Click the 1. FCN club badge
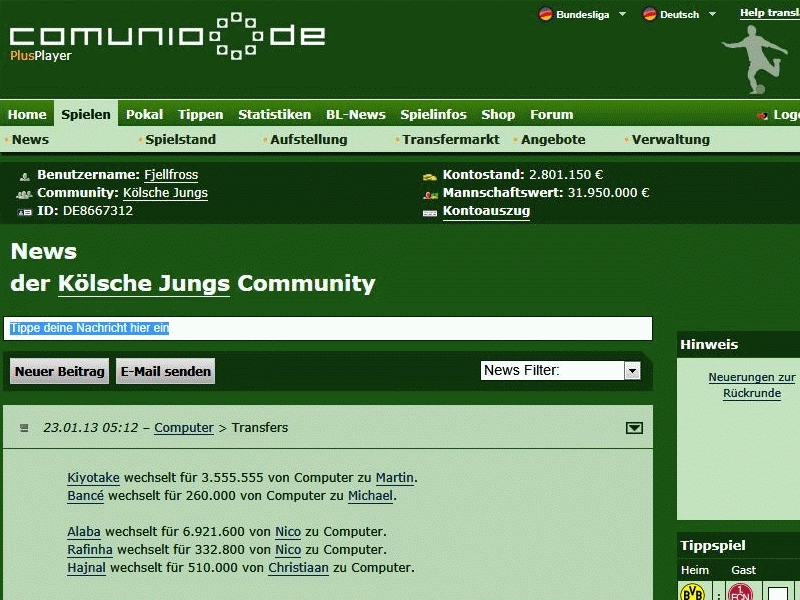Viewport: 800px width, 600px height. tap(740, 592)
